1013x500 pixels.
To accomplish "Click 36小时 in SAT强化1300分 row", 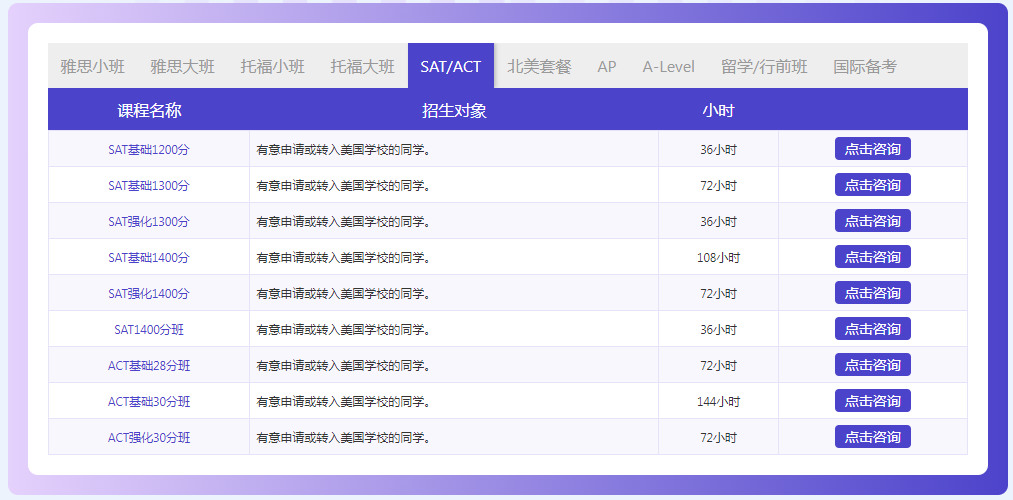I will click(718, 222).
